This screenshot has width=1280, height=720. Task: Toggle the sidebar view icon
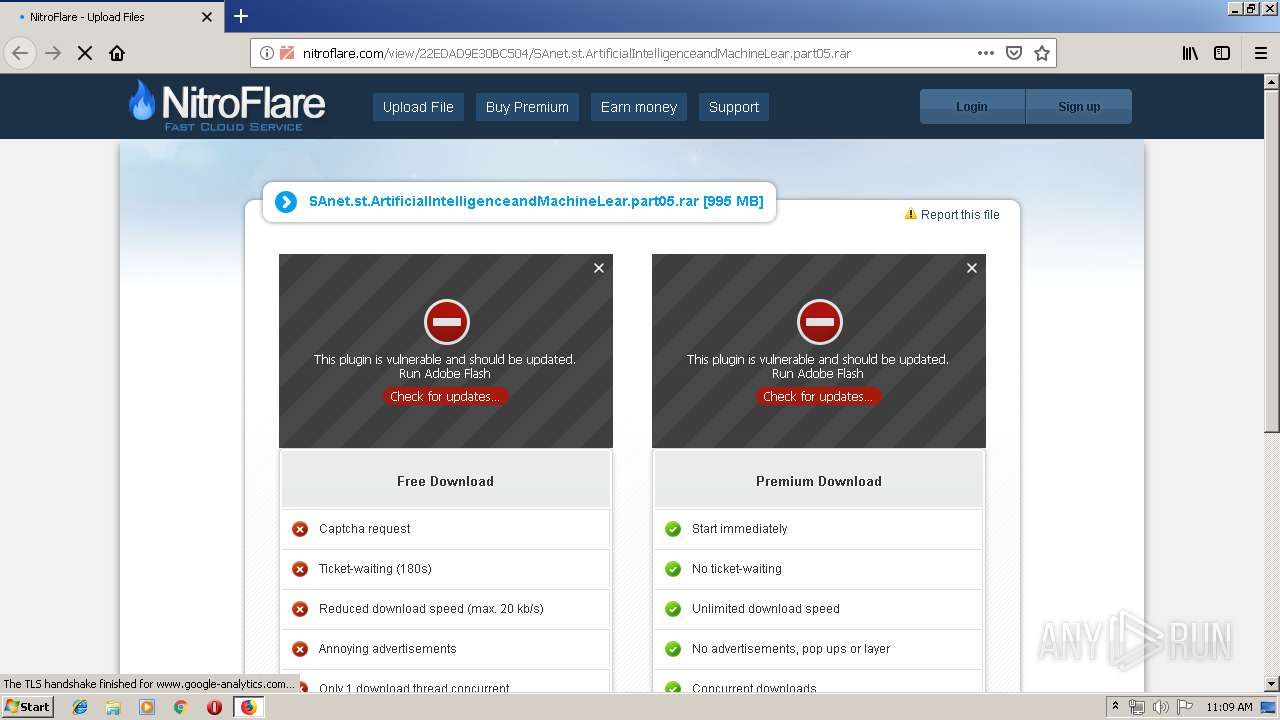coord(1222,53)
